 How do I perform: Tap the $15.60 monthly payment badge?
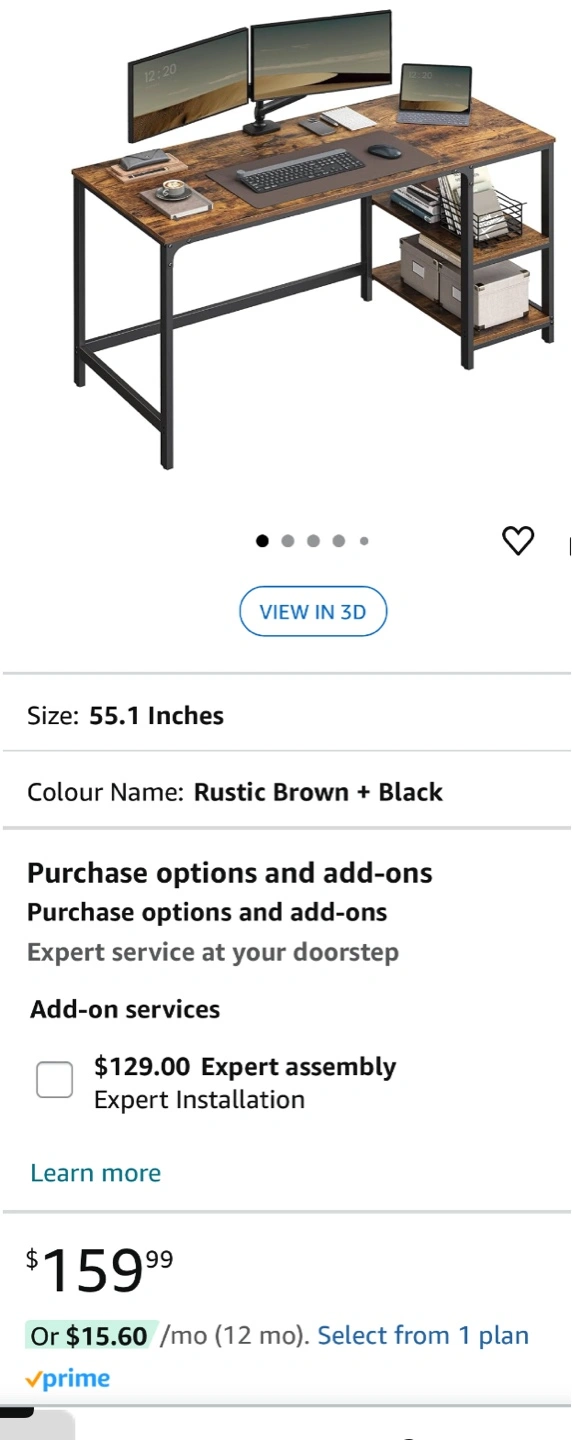[x=90, y=1336]
